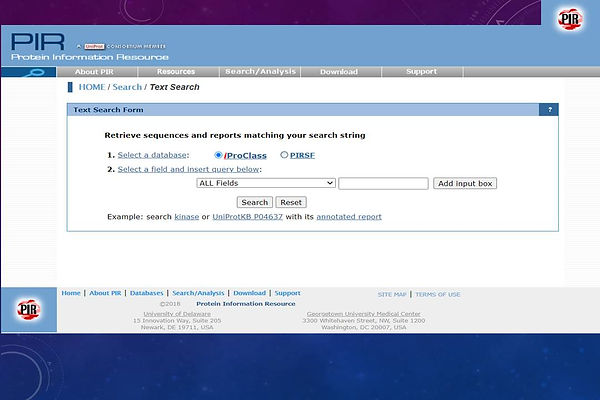Click the round PIR logo in top-right corner
The image size is (600, 400).
[570, 20]
